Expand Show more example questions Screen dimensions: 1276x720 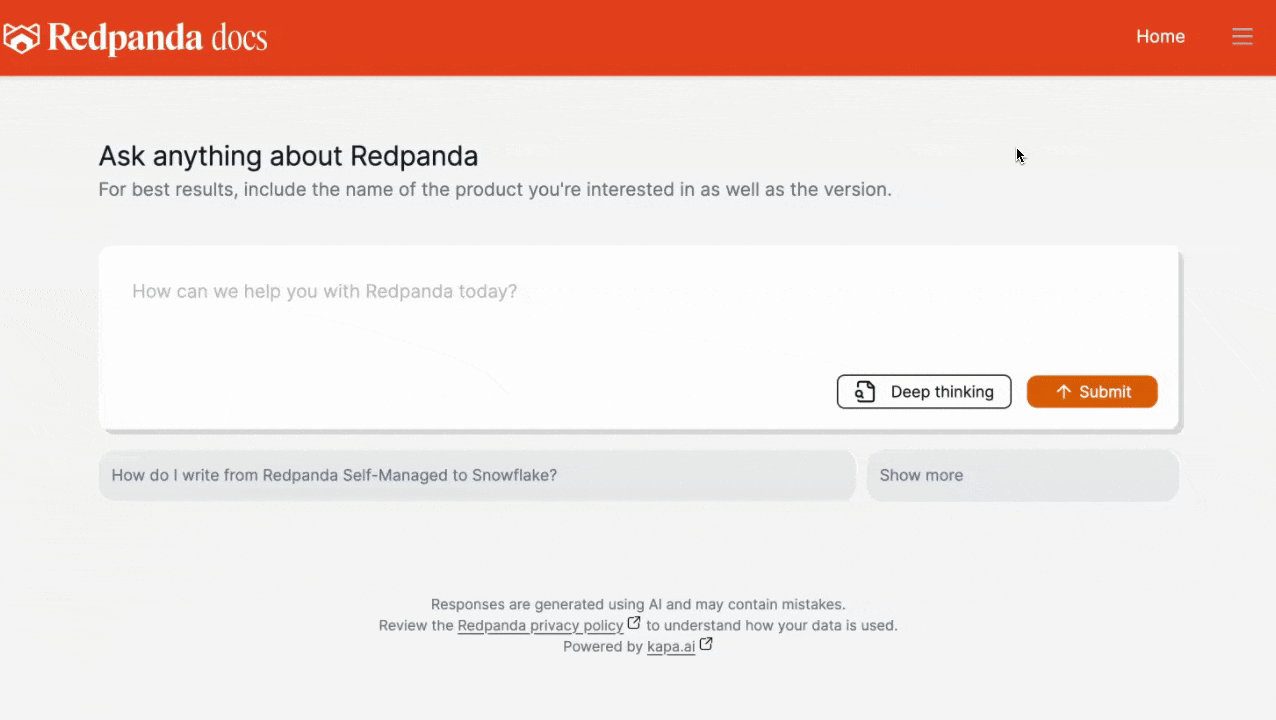[x=1023, y=475]
